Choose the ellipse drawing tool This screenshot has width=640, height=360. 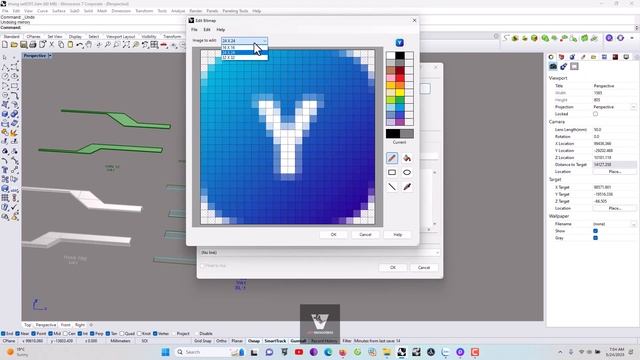[407, 172]
